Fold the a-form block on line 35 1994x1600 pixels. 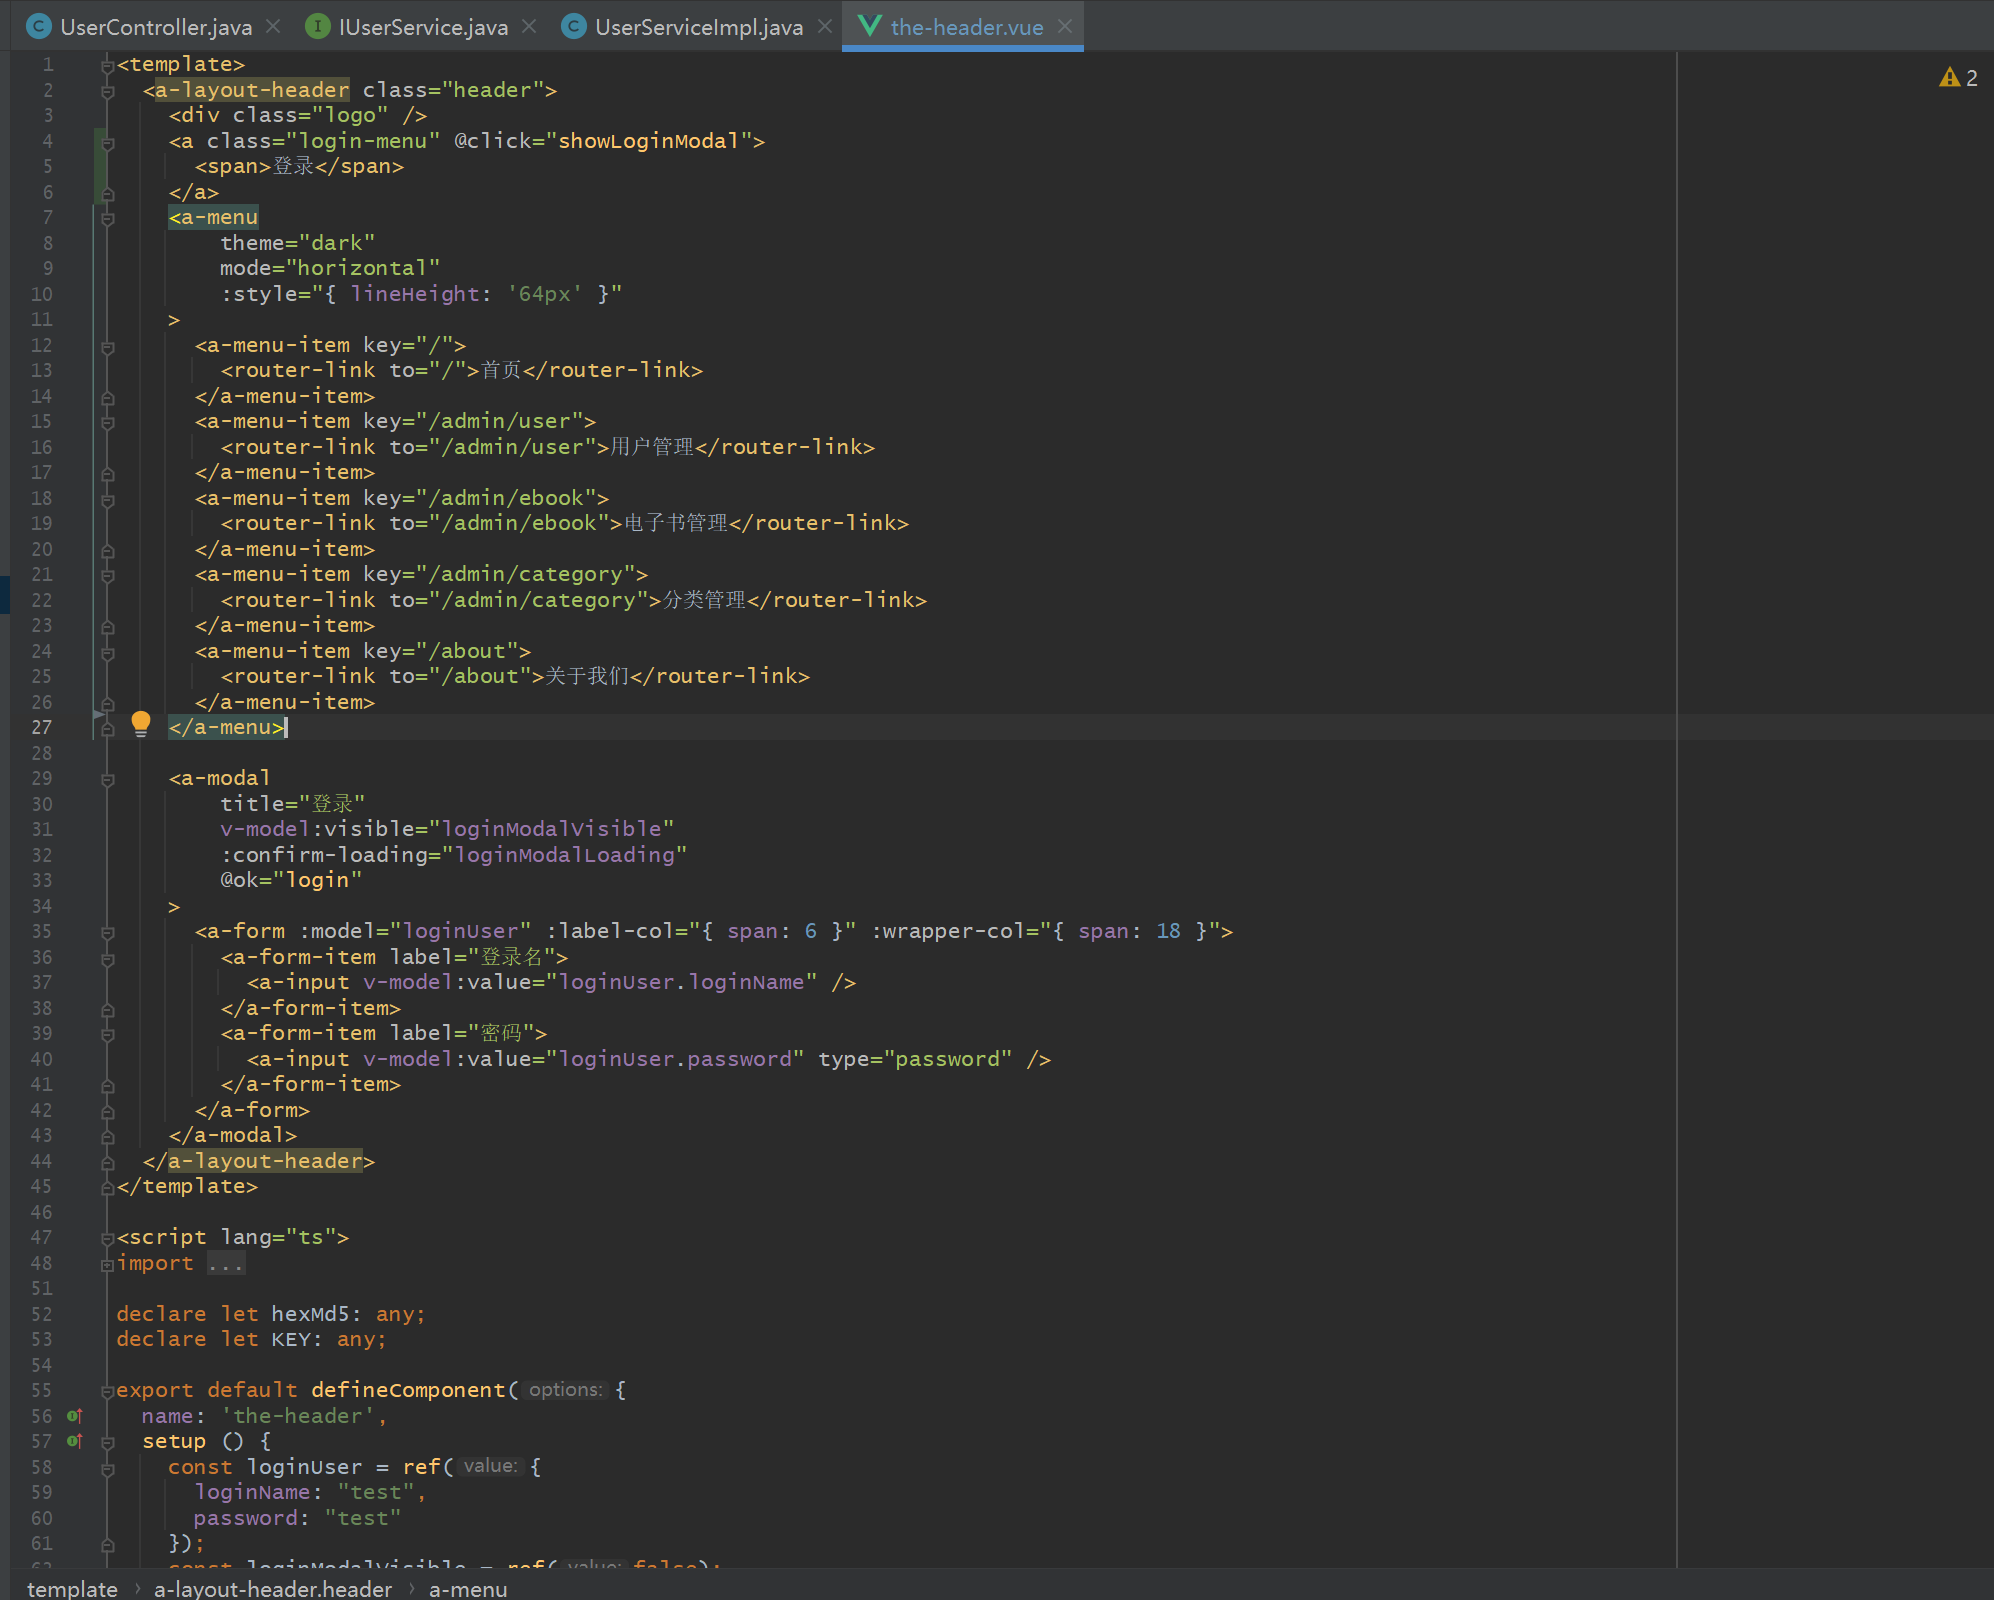click(x=108, y=932)
